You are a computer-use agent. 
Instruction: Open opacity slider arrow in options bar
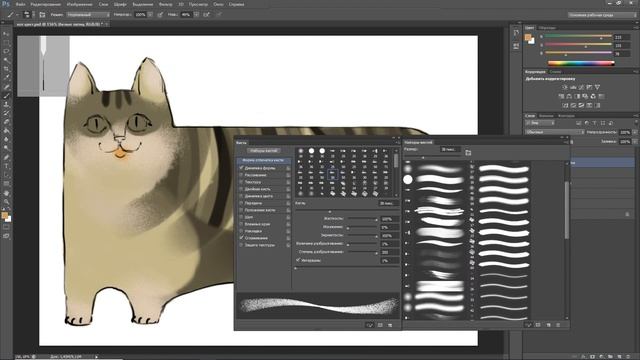click(150, 15)
